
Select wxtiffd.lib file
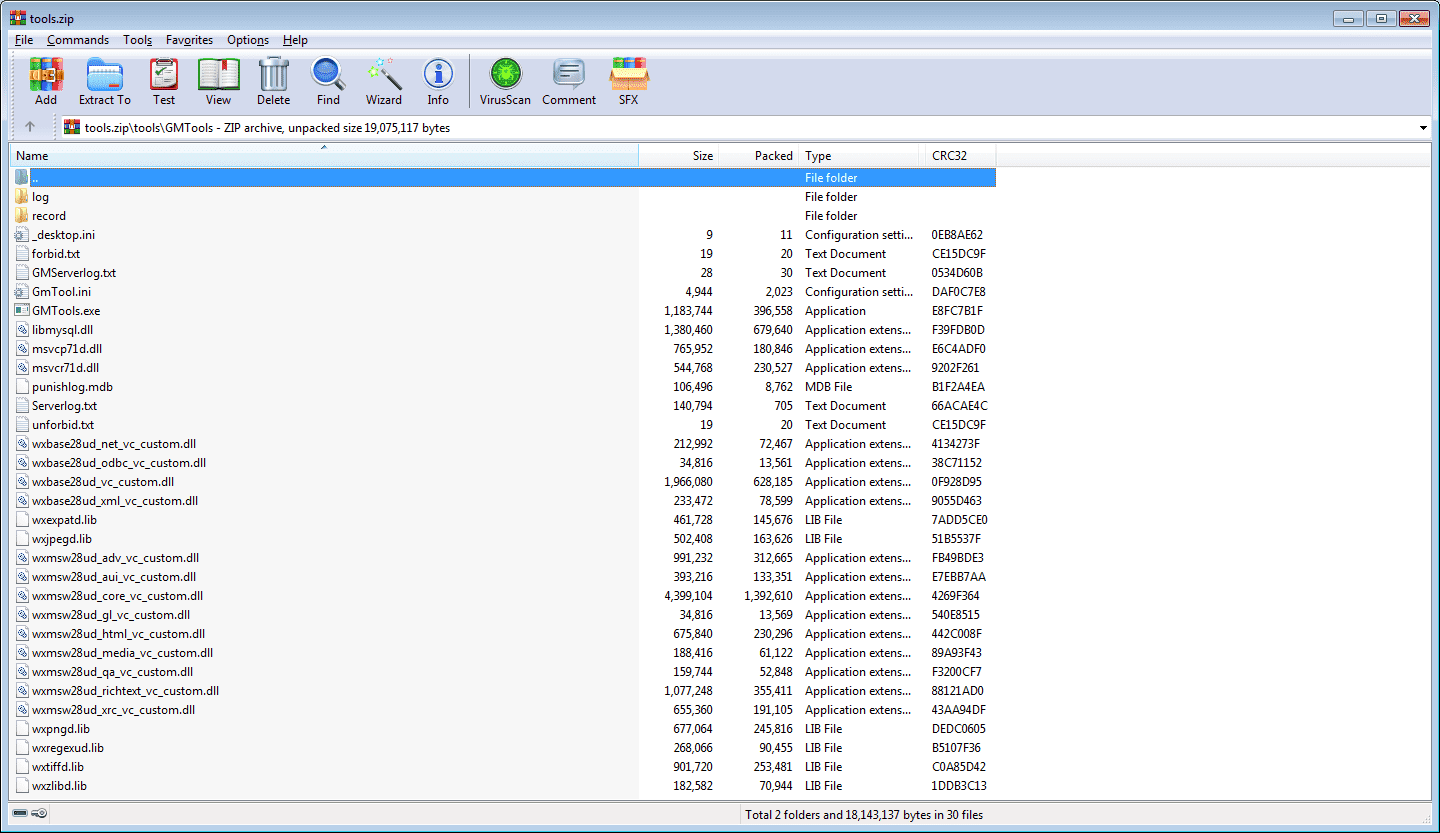(x=58, y=767)
